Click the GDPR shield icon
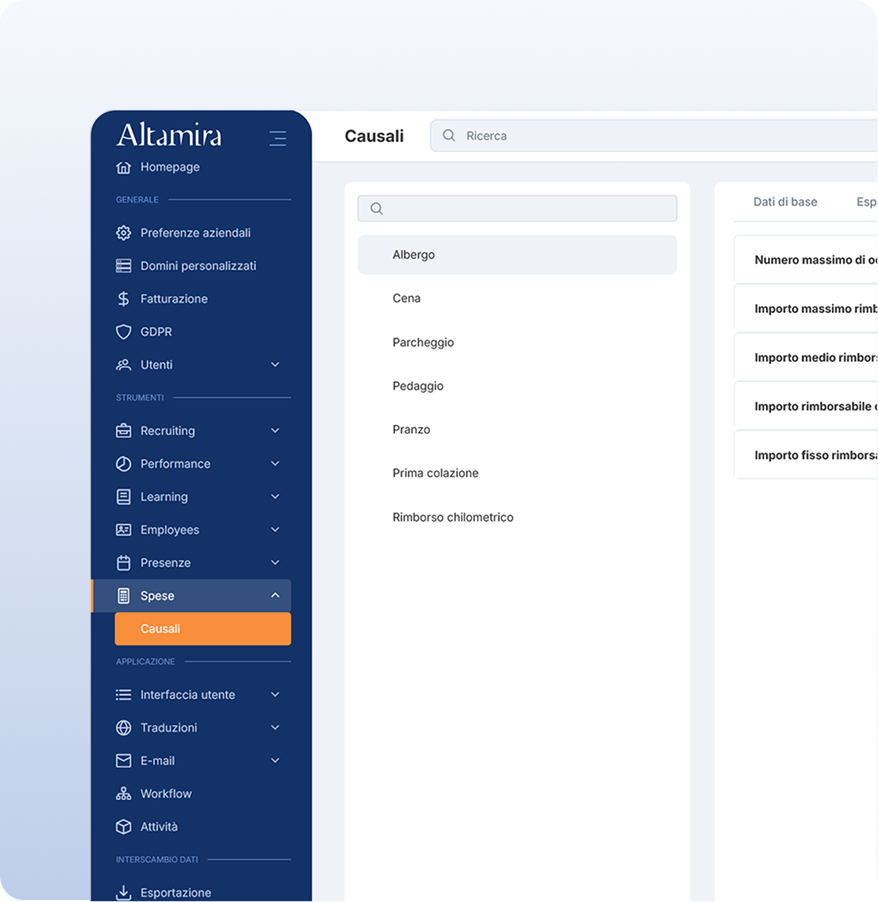The width and height of the screenshot is (878, 902). pos(124,332)
